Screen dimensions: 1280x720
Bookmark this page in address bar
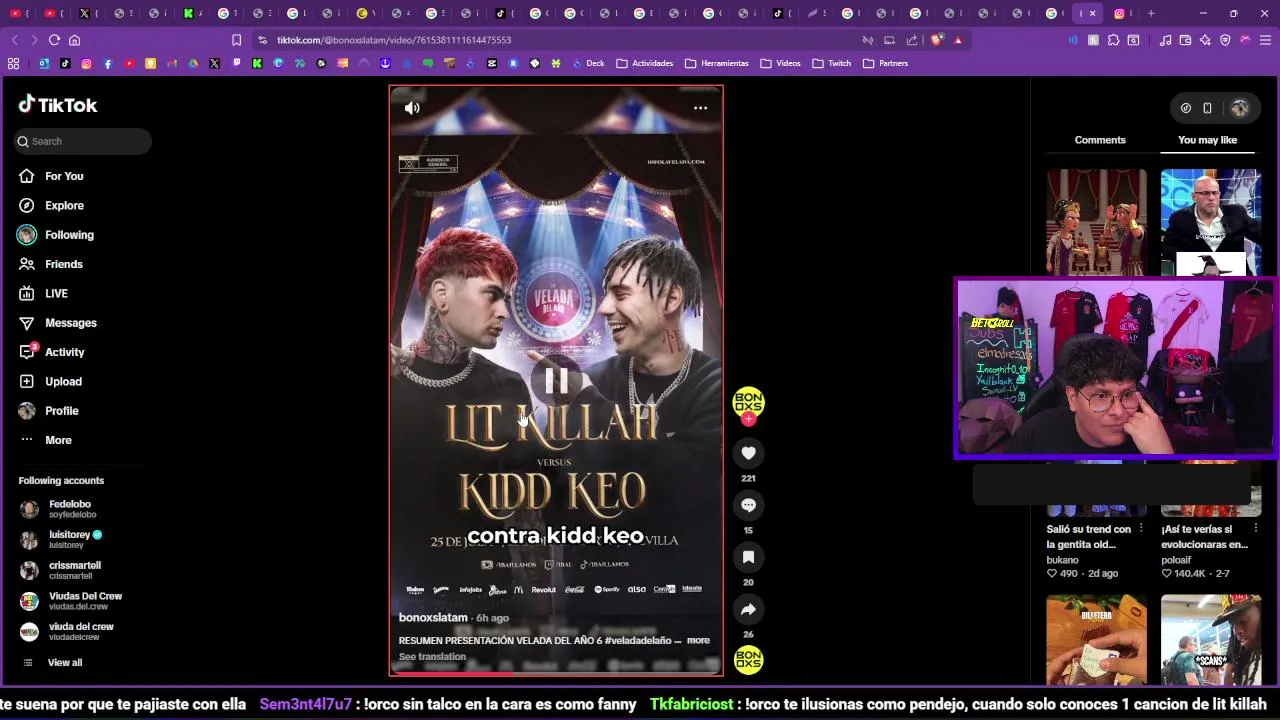(236, 40)
